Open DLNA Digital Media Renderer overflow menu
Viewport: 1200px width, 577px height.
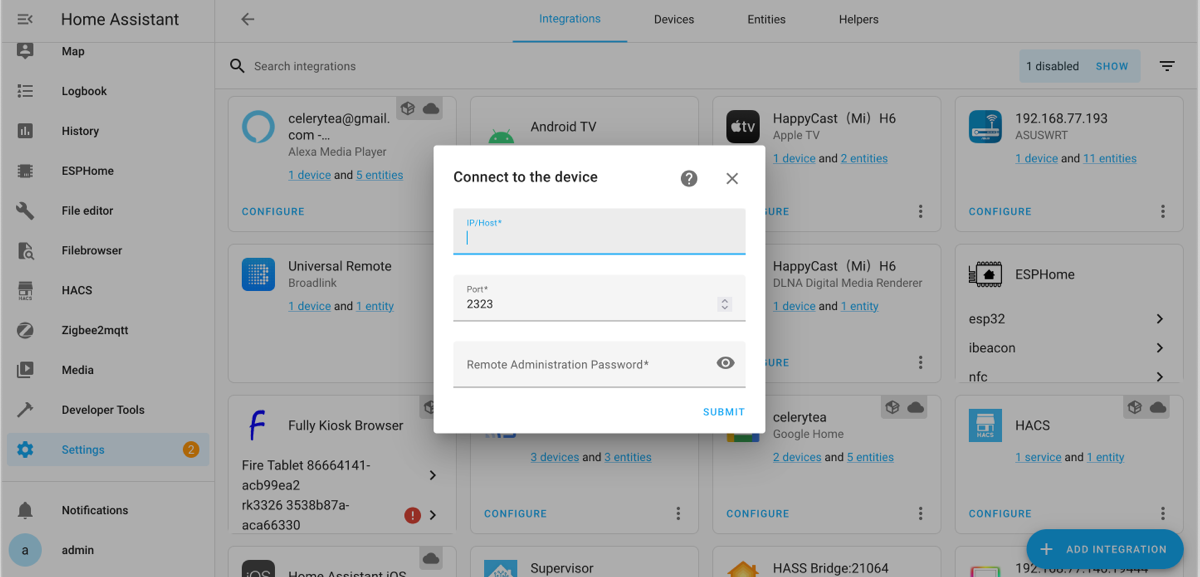click(921, 363)
